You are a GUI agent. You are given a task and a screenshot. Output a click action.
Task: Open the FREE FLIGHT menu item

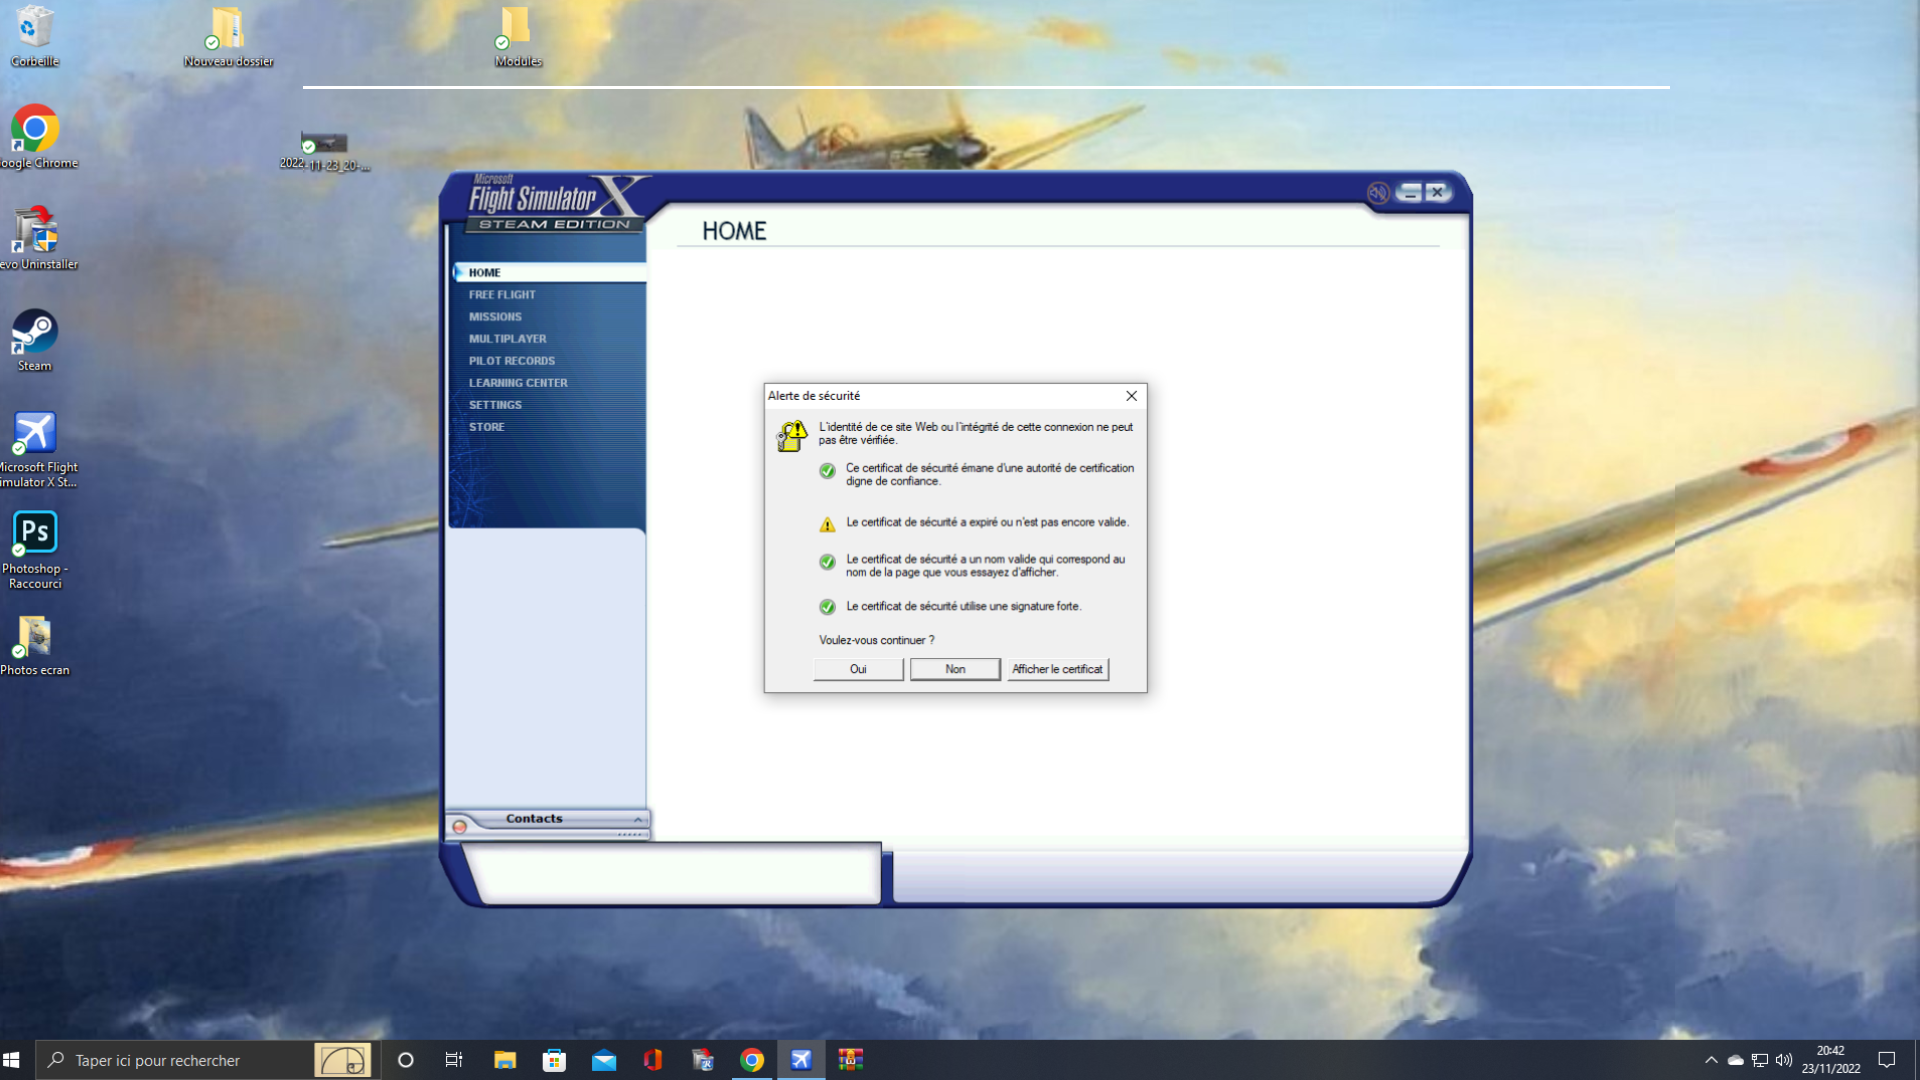point(502,295)
